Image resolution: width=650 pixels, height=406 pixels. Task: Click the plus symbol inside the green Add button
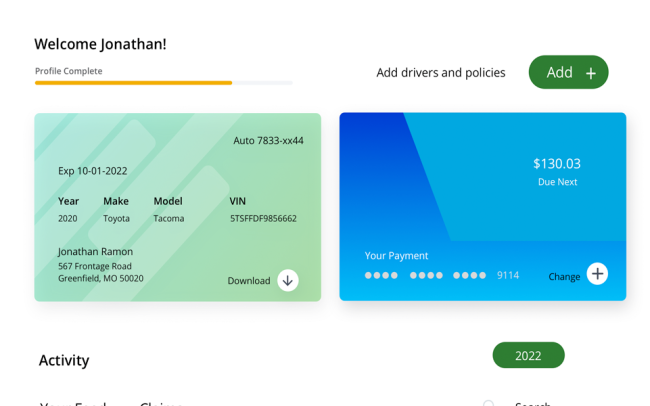(591, 73)
